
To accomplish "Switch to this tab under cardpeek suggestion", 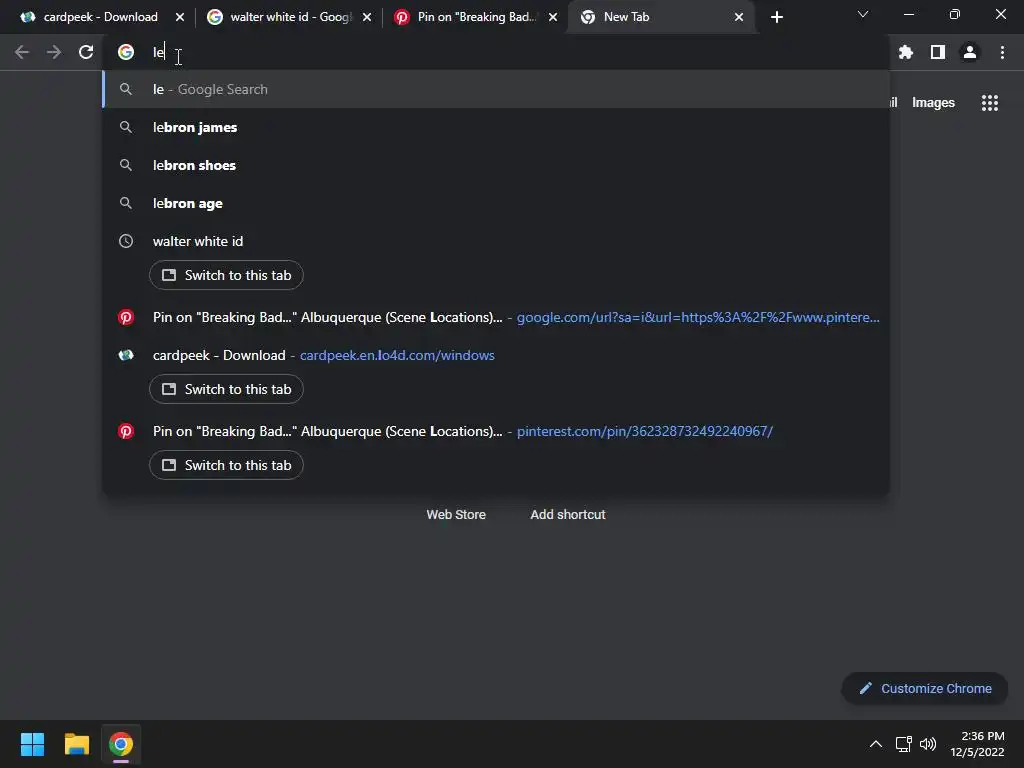I will [226, 389].
